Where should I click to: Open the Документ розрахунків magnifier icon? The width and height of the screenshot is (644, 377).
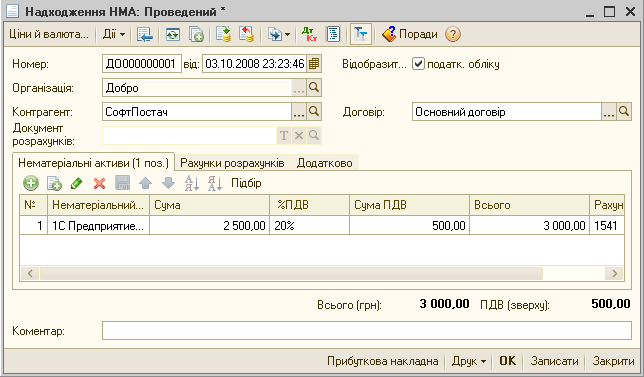[314, 135]
